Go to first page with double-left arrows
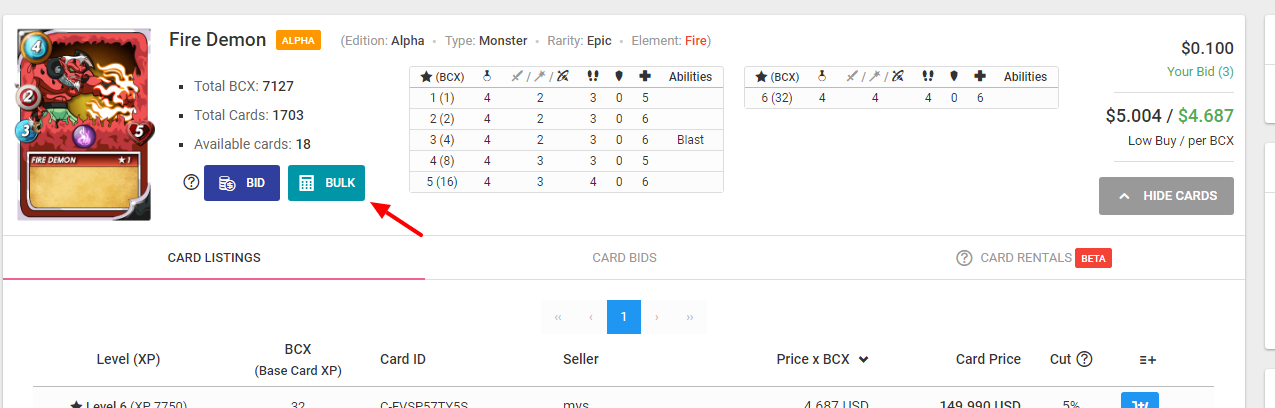The image size is (1275, 408). [x=558, y=317]
